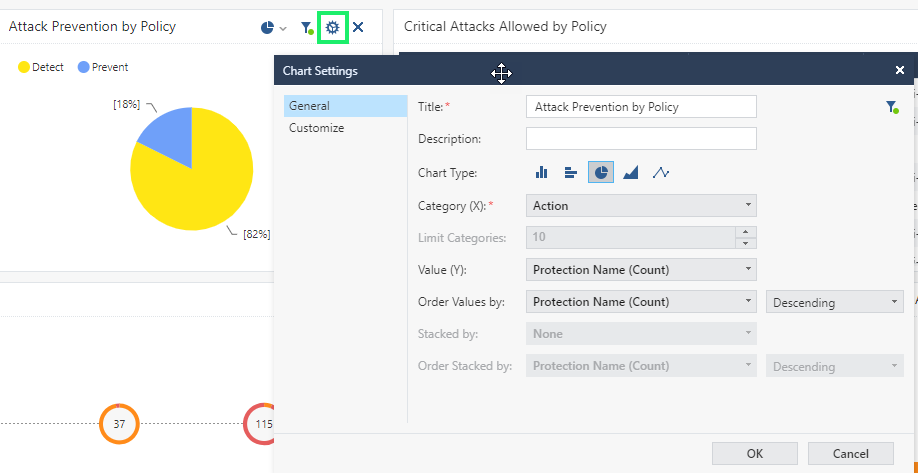Viewport: 918px width, 473px height.
Task: Select the area chart type
Action: pos(631,172)
